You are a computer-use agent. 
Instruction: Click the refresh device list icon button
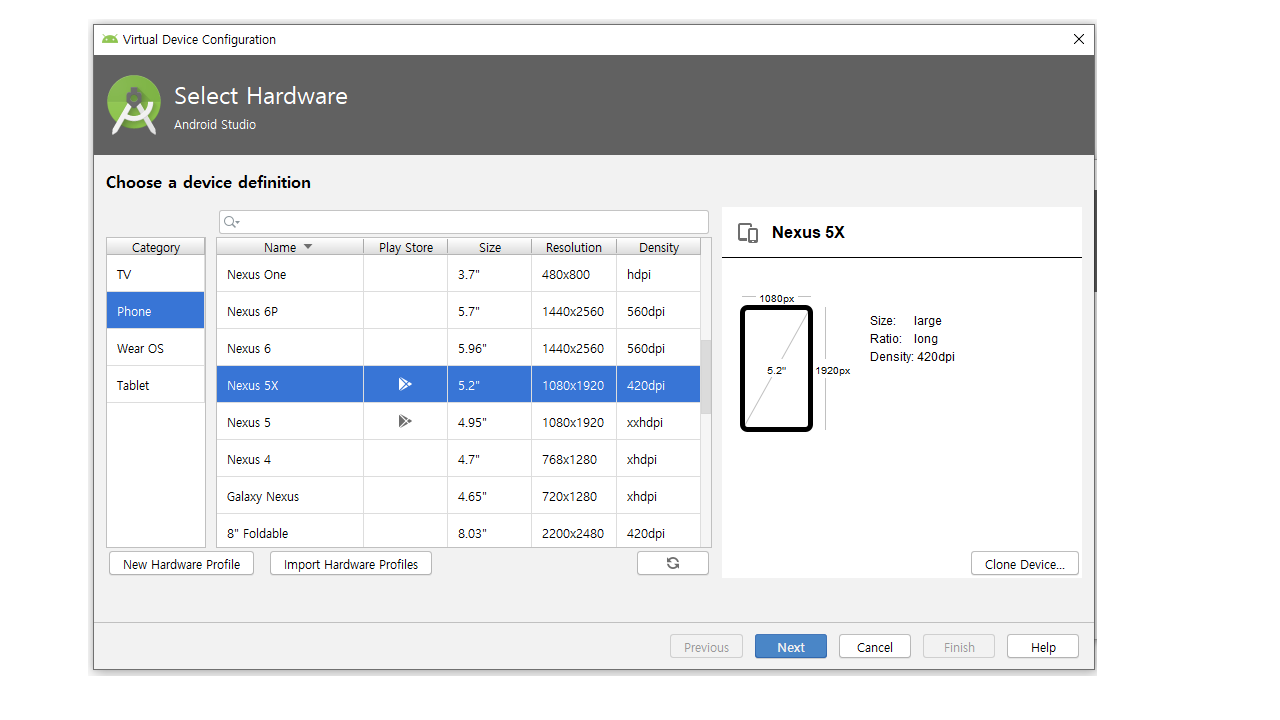tap(673, 563)
